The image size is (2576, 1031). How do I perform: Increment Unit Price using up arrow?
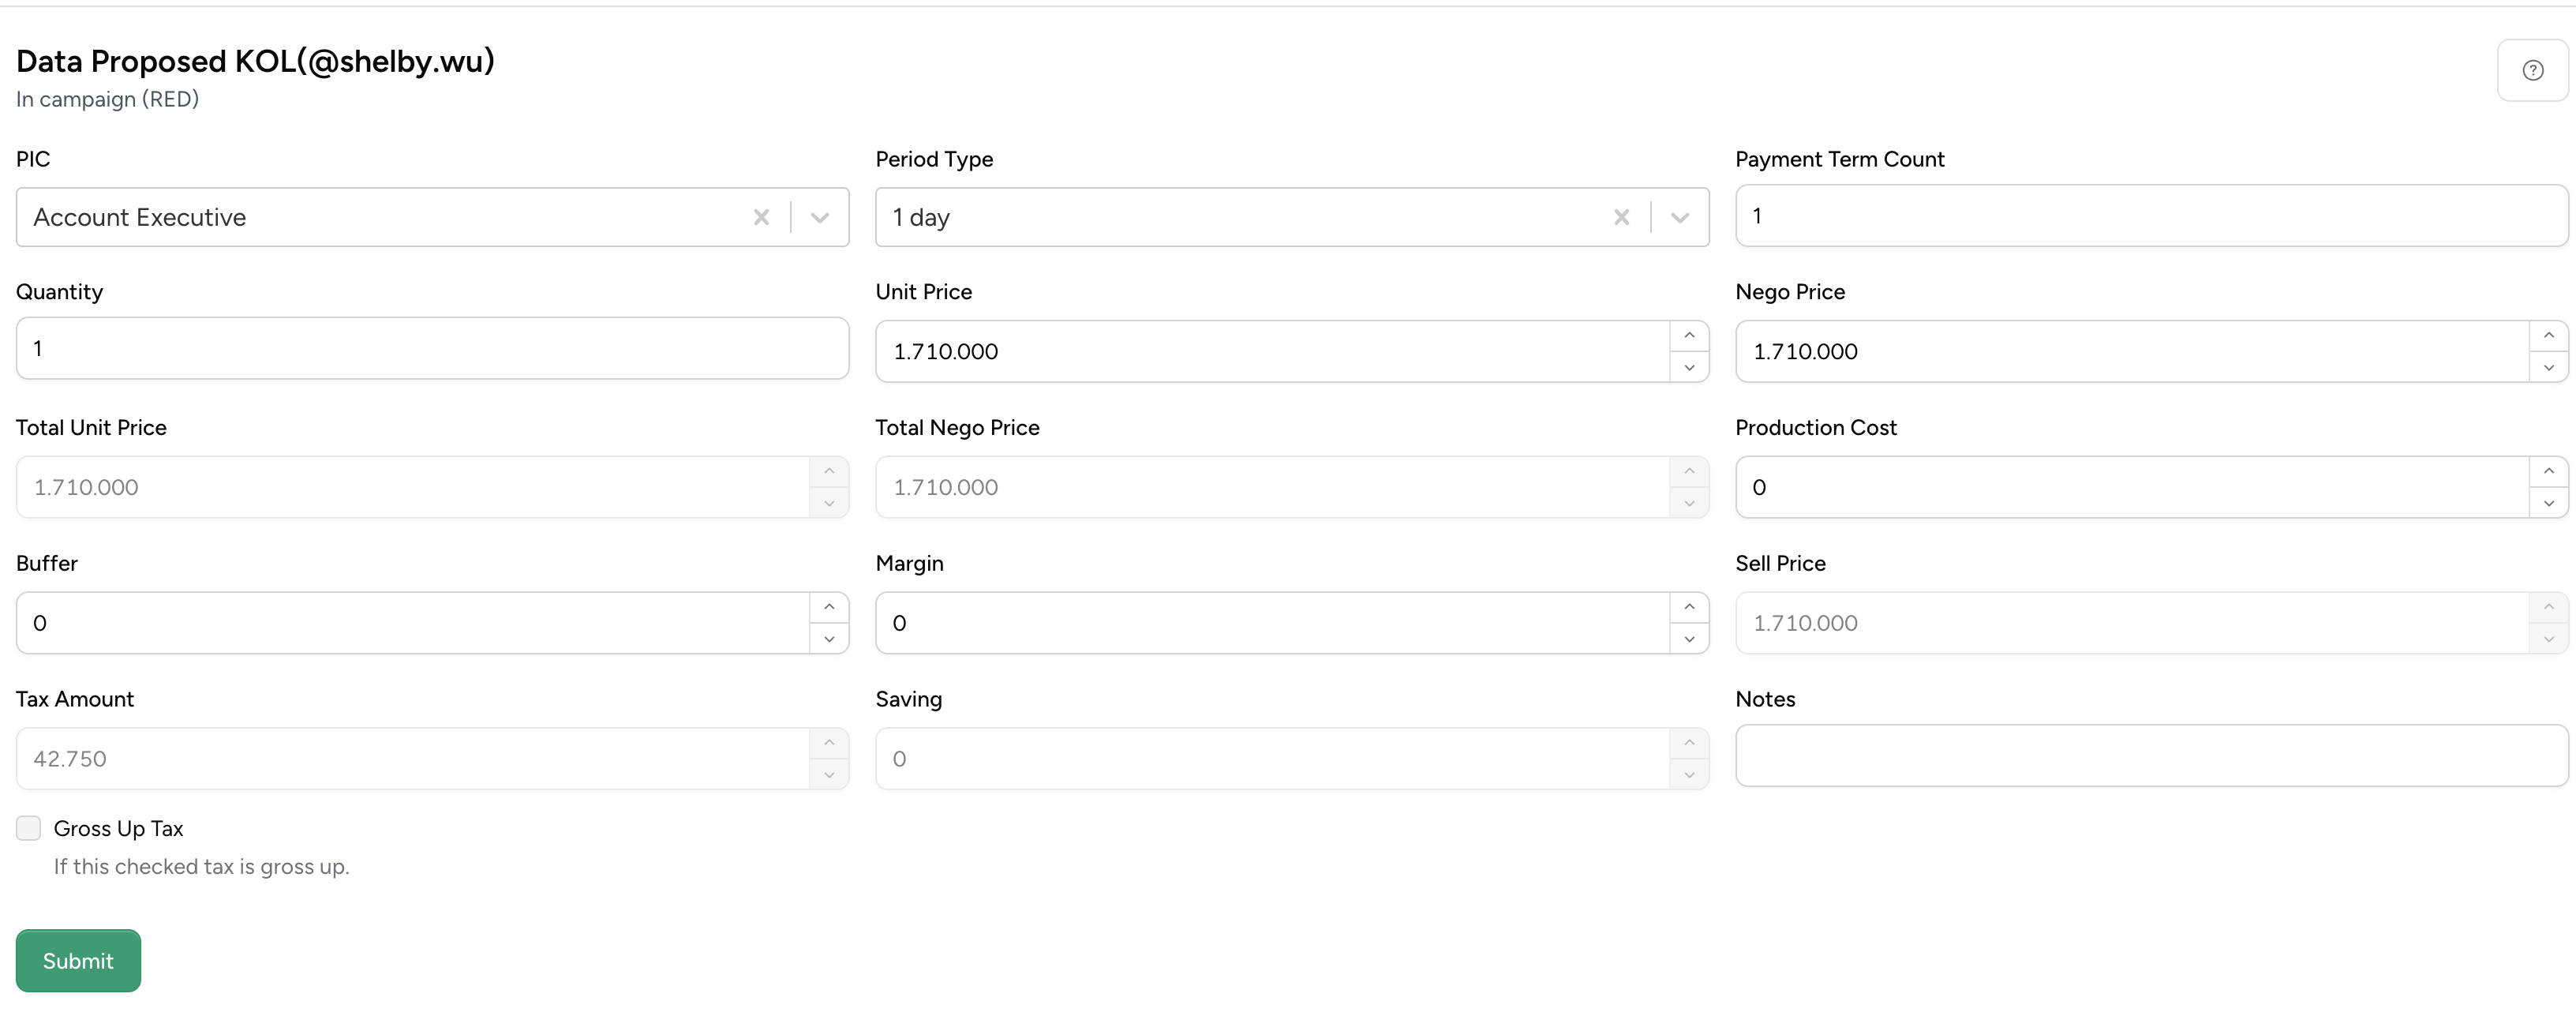tap(1690, 334)
